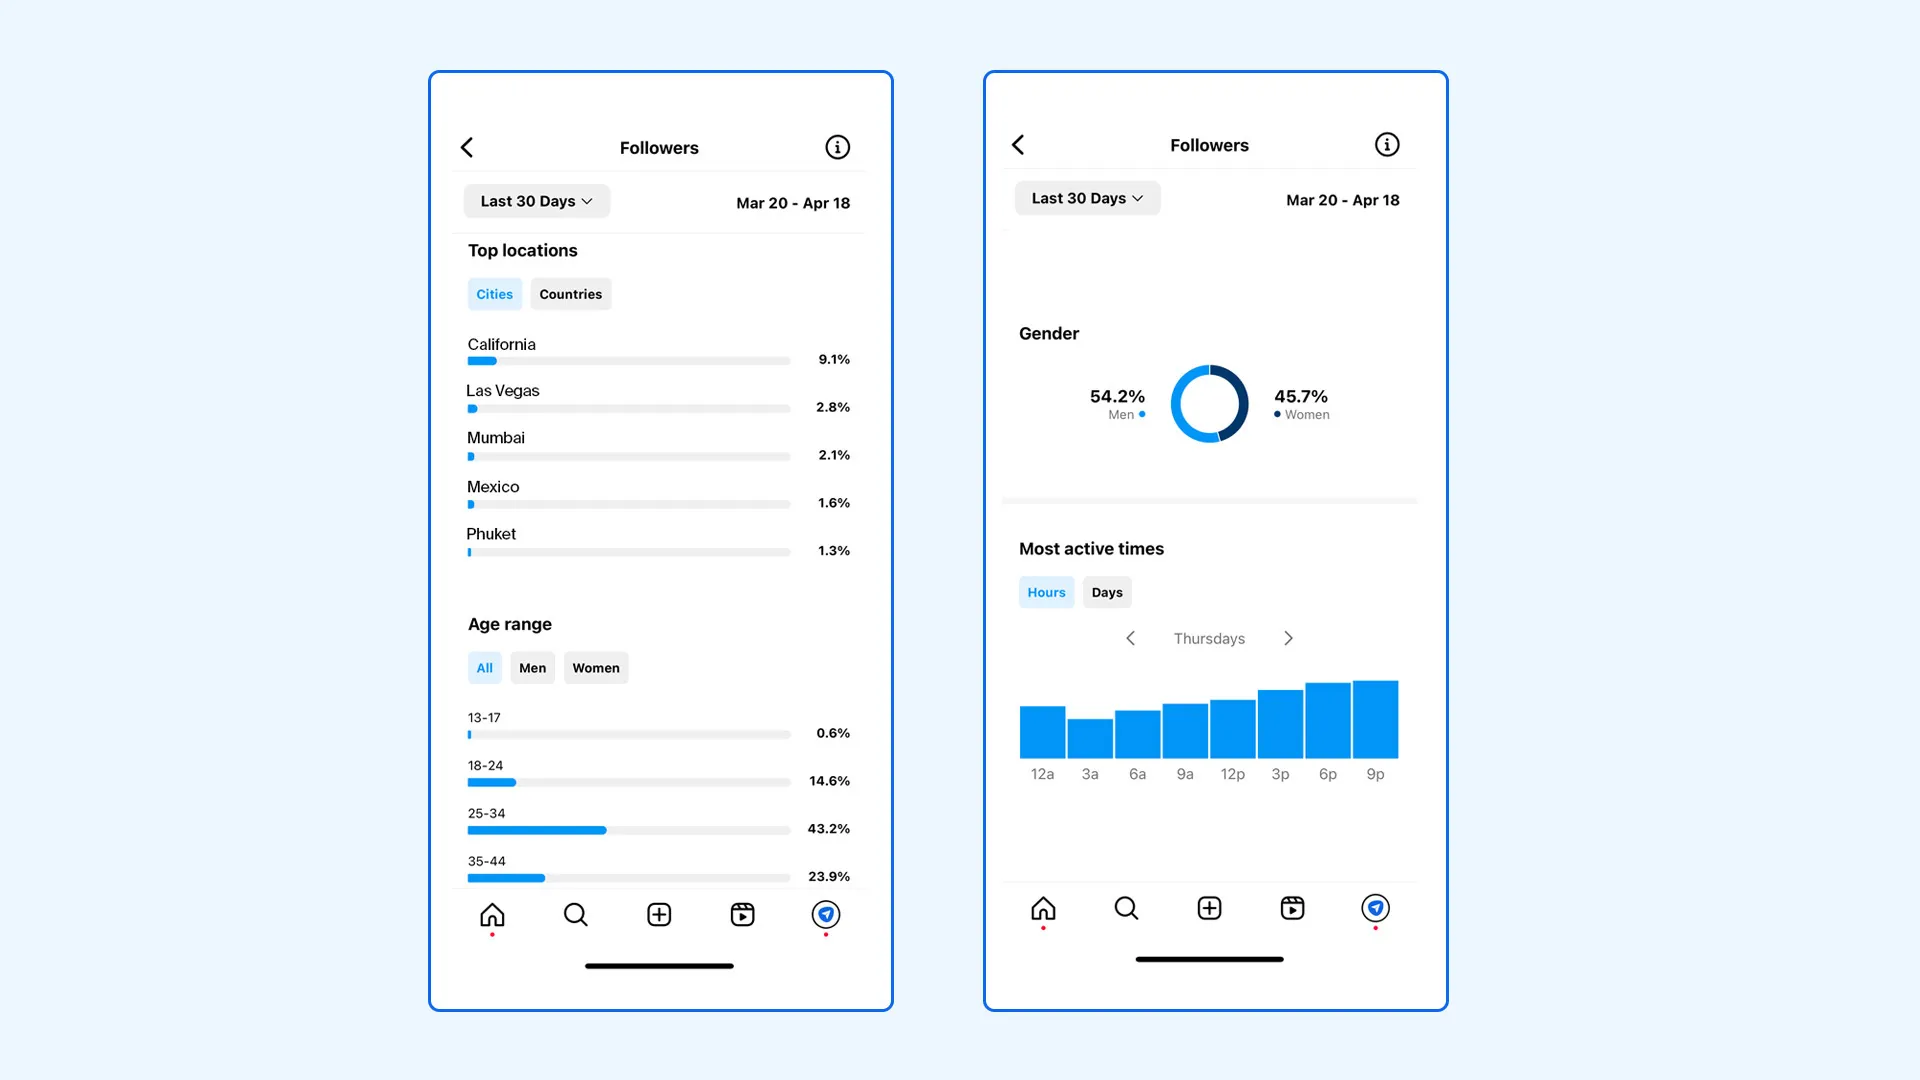The image size is (1920, 1080).
Task: Tap the Home icon in navigation bar
Action: [x=492, y=914]
